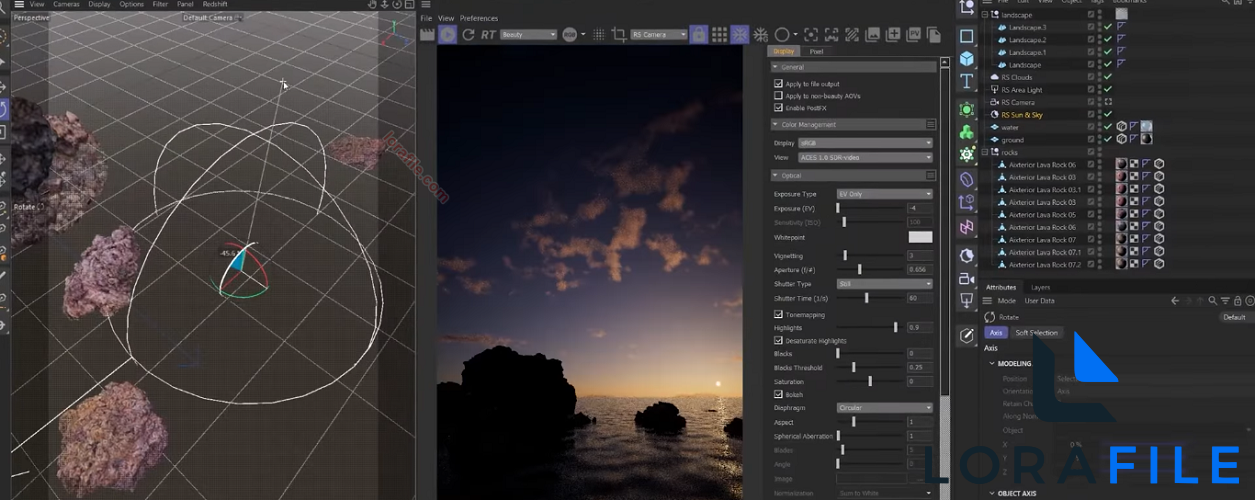
Task: Open the Beauty AOV dropdown
Action: 528,35
